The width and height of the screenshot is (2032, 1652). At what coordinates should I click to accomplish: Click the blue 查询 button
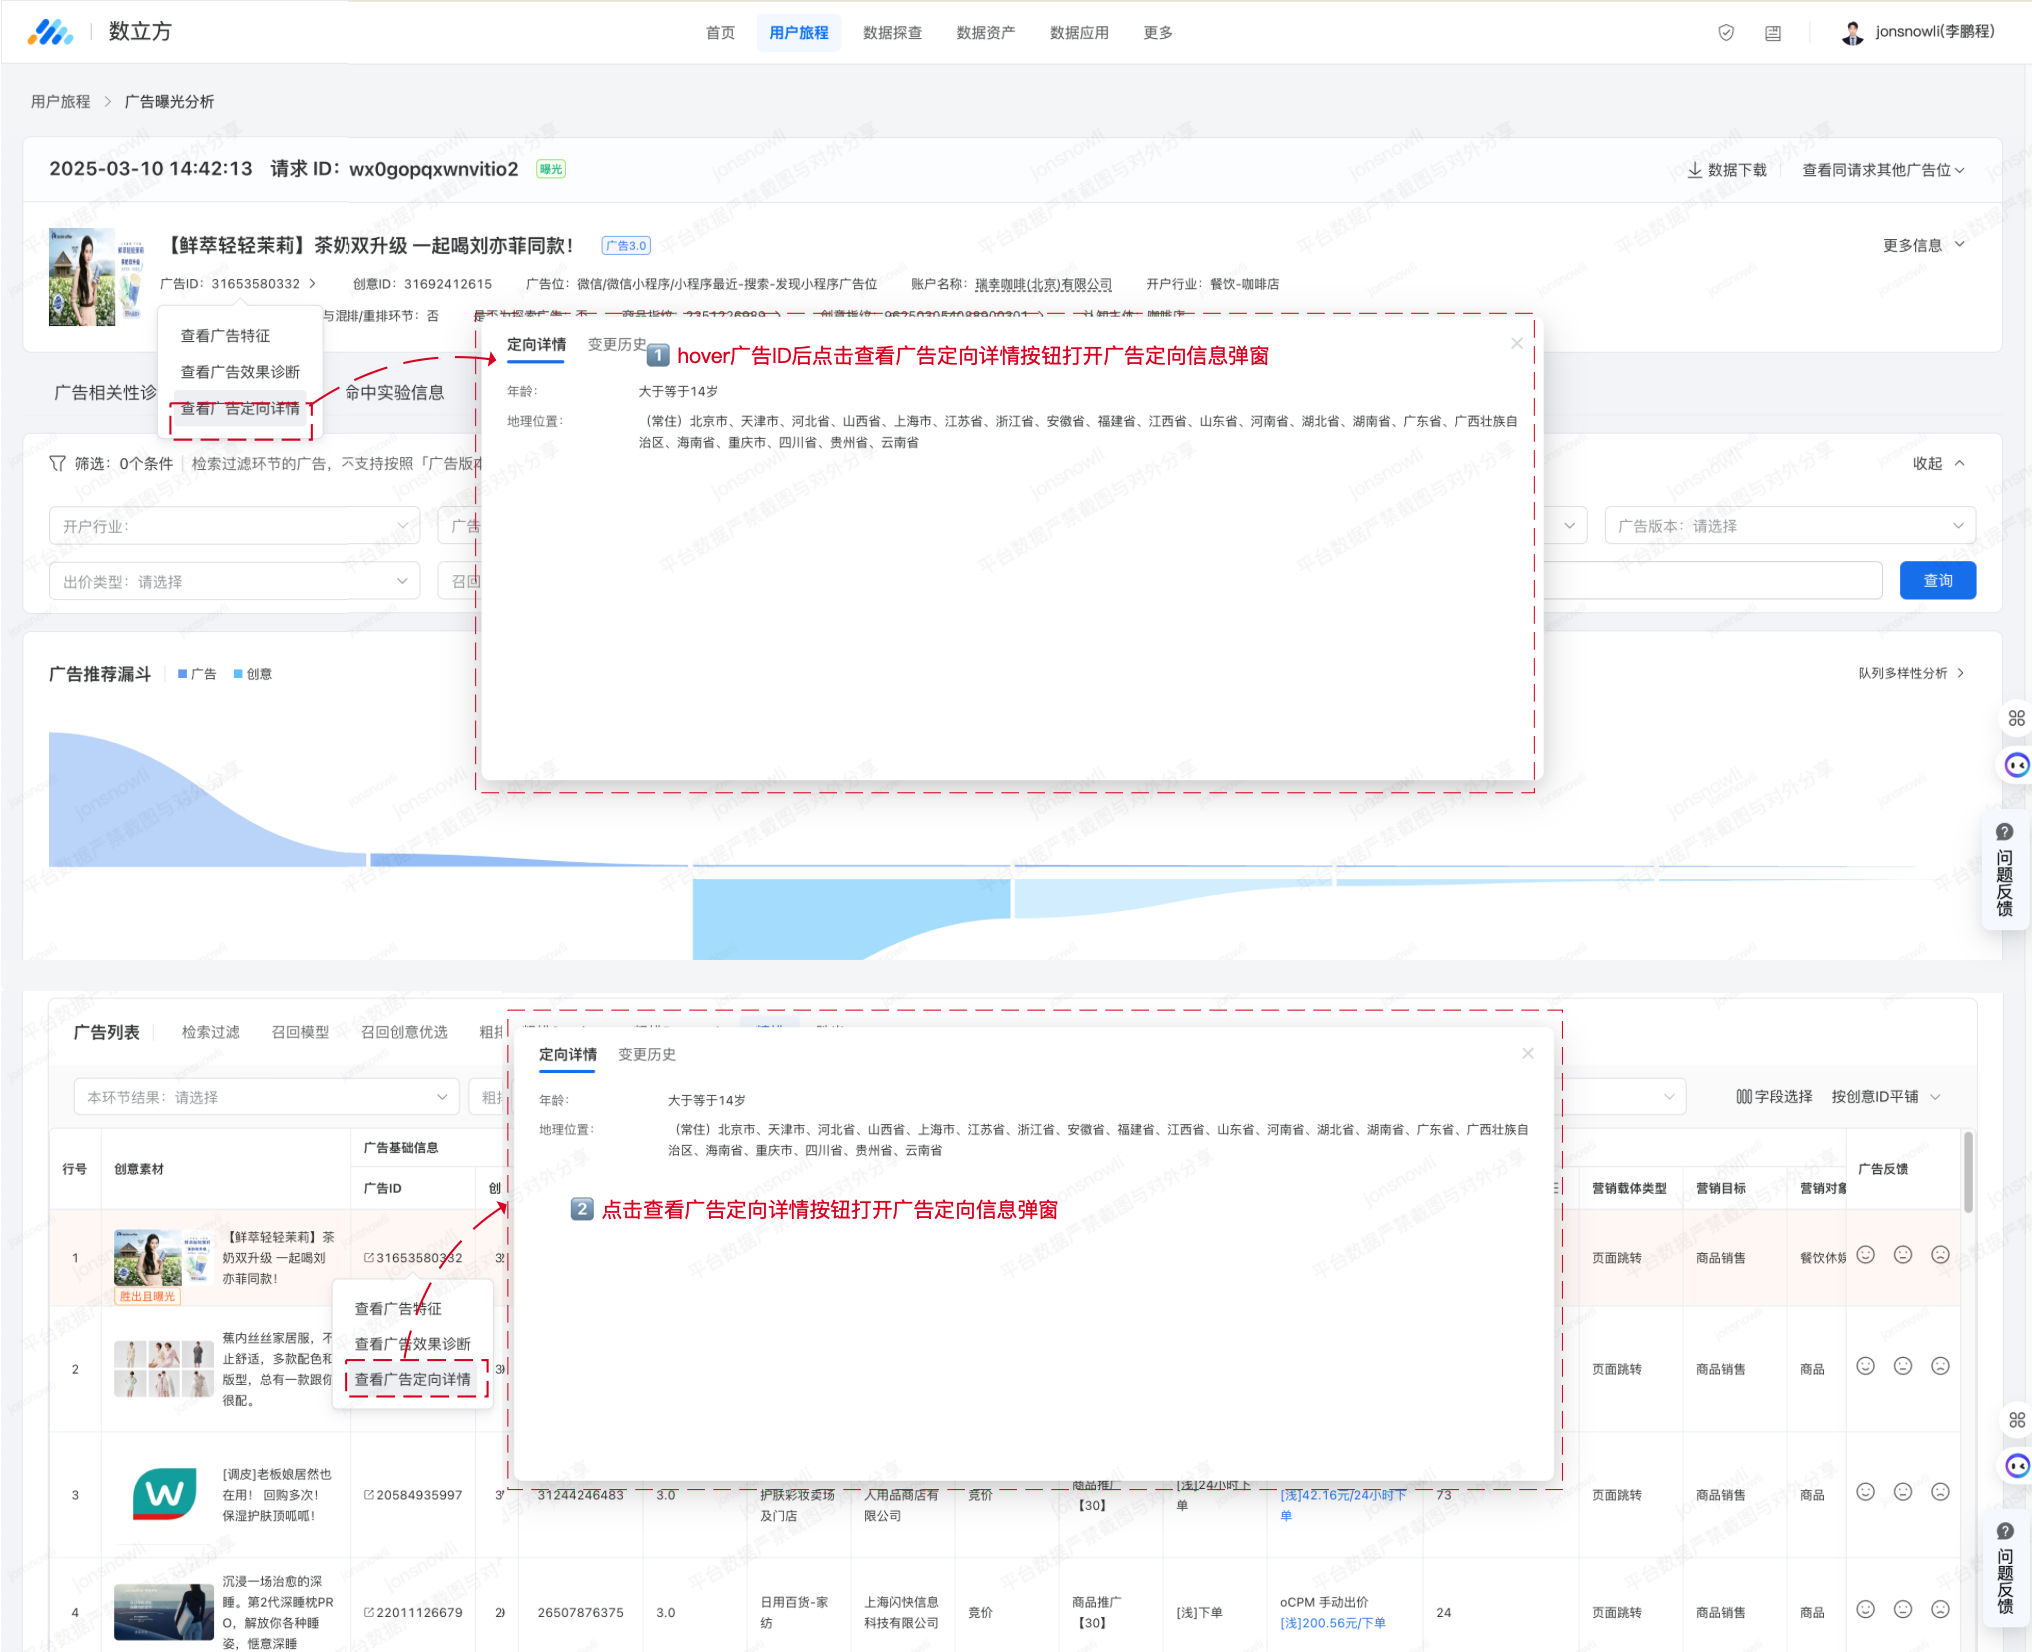(1937, 581)
